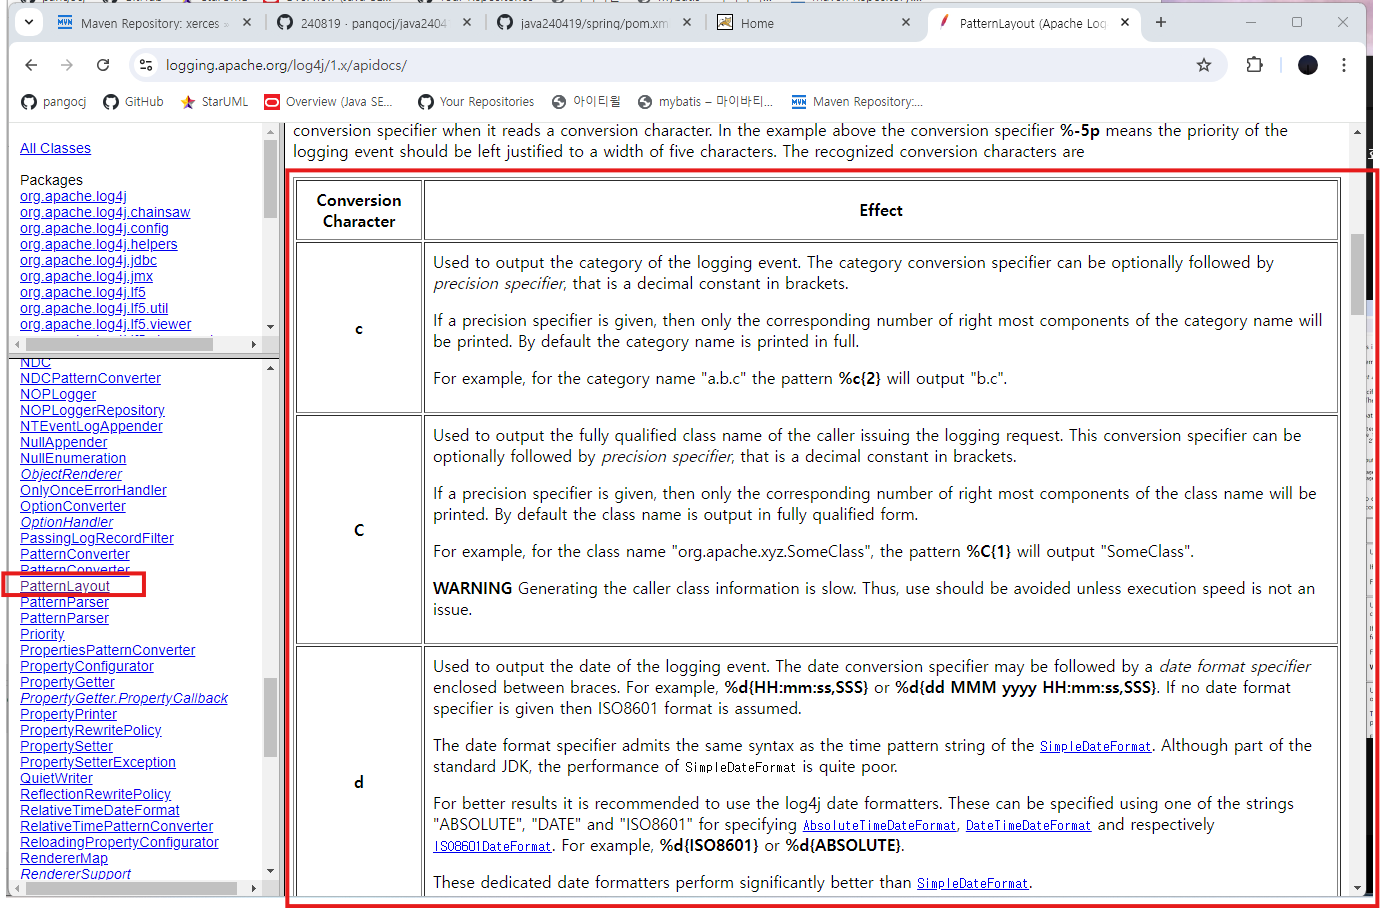Open the Chrome three-dot menu
1380x908 pixels.
pos(1344,65)
